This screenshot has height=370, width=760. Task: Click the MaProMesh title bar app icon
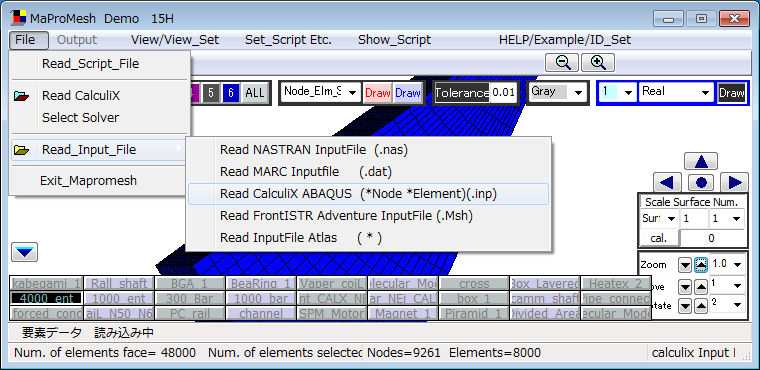[18, 18]
